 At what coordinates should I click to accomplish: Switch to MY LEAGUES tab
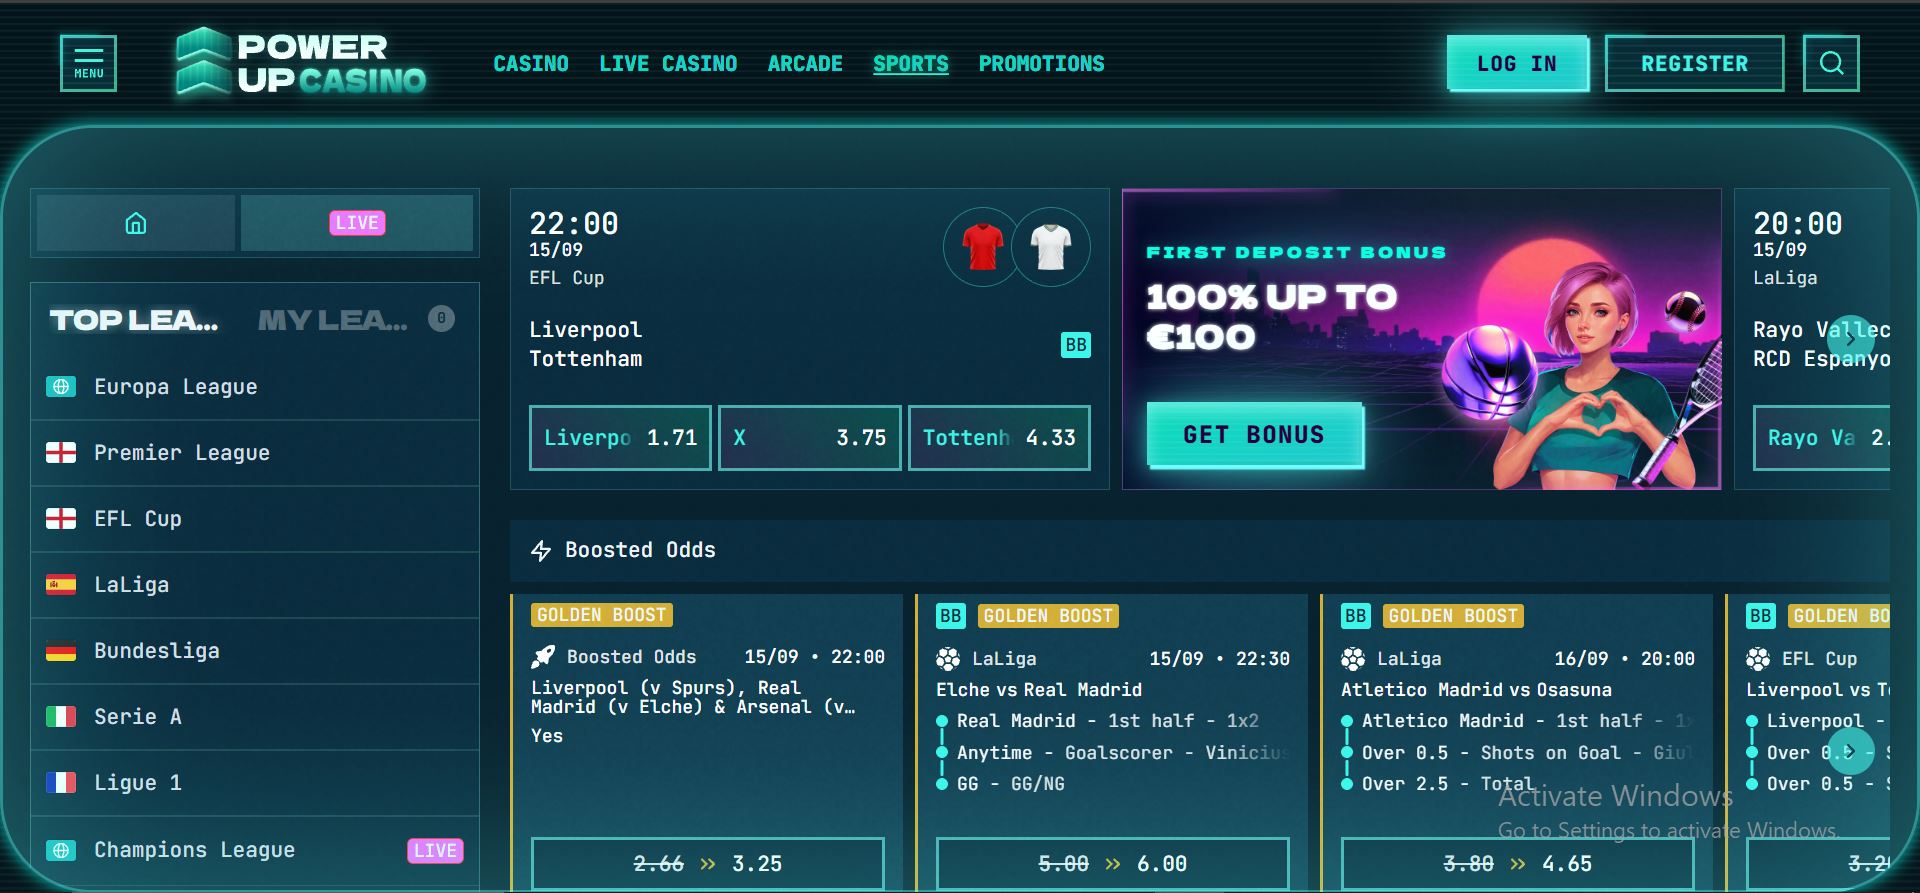[x=333, y=320]
